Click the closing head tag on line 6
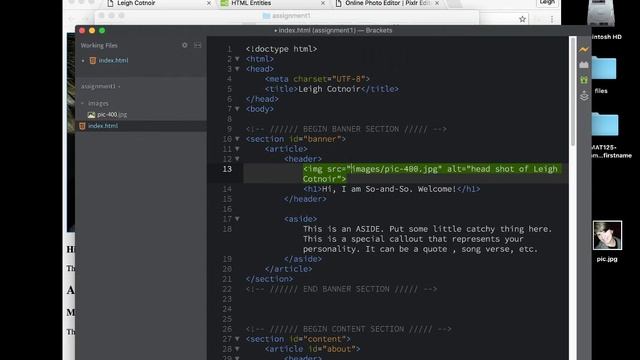This screenshot has height=360, width=640. pos(262,99)
